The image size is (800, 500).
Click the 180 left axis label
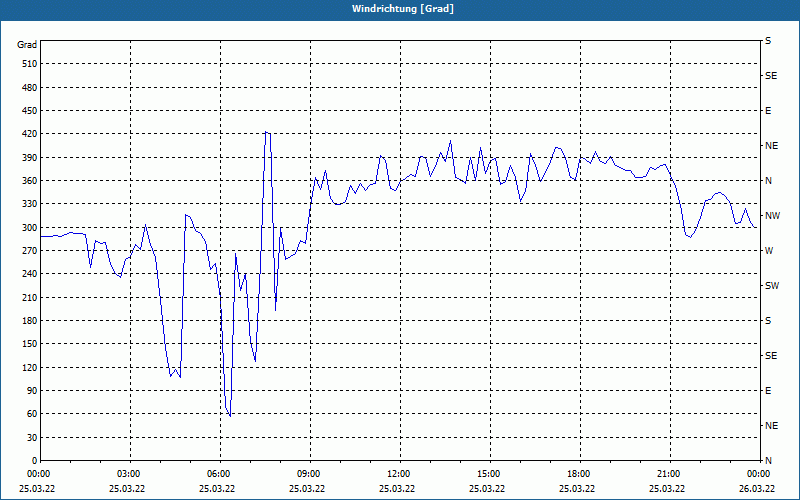[30, 321]
